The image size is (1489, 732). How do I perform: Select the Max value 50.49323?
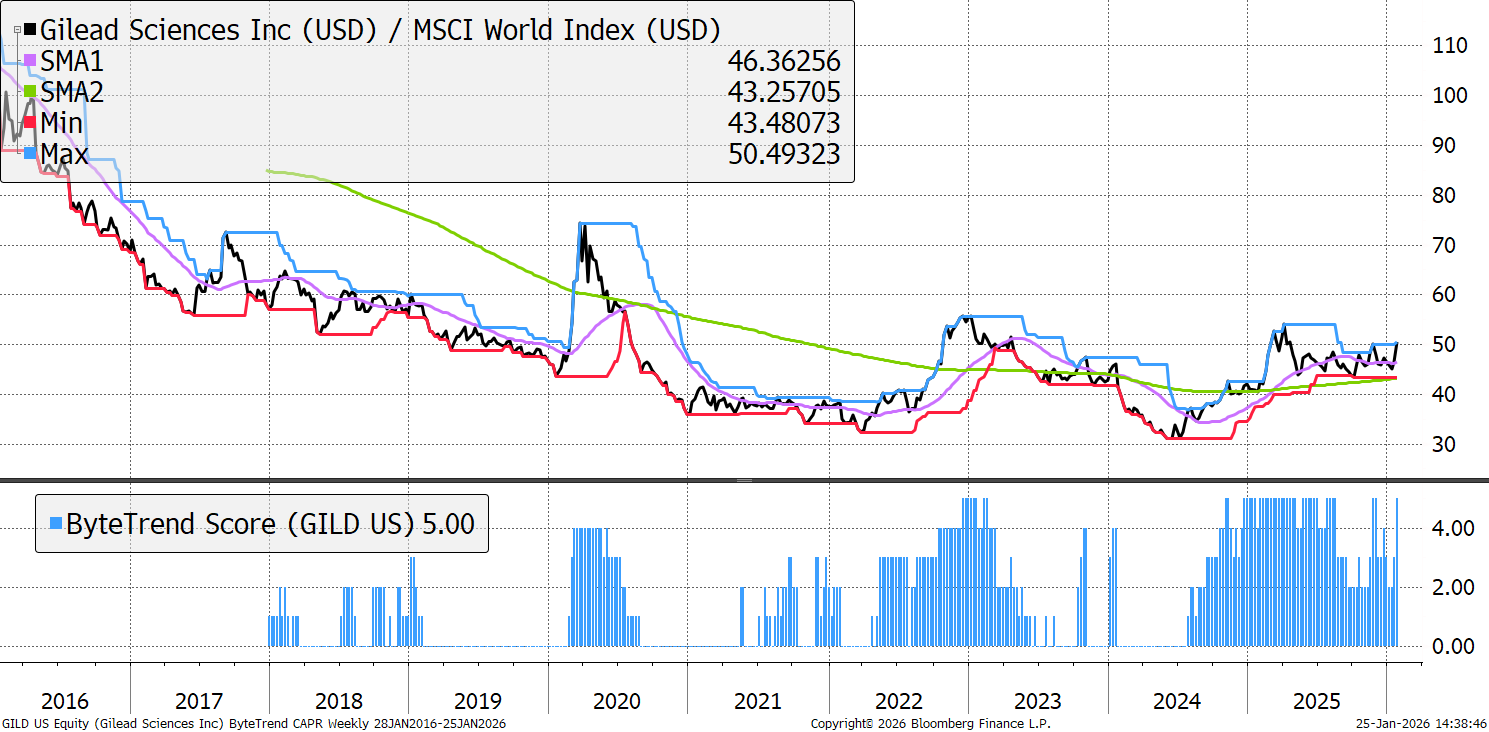pos(784,154)
